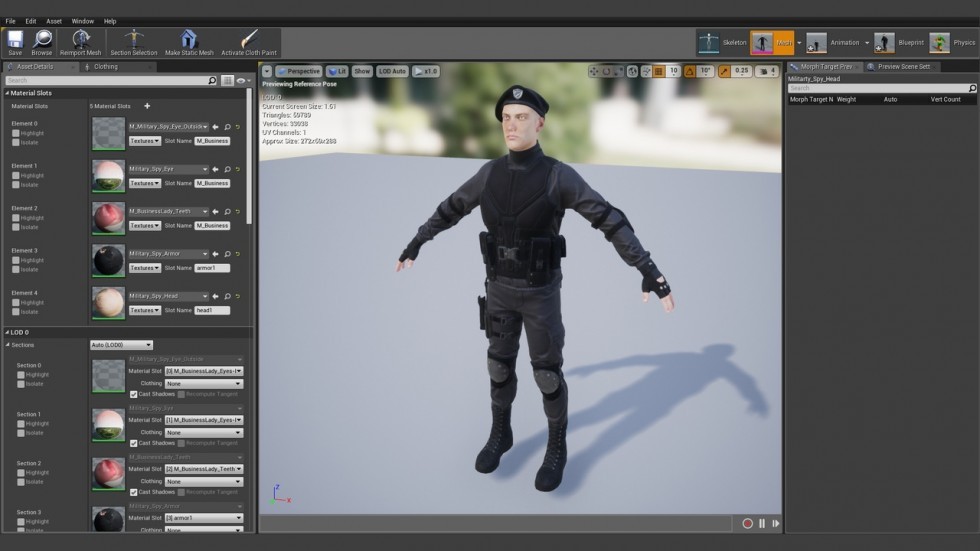
Task: Click the Save toolbar icon
Action: point(15,40)
